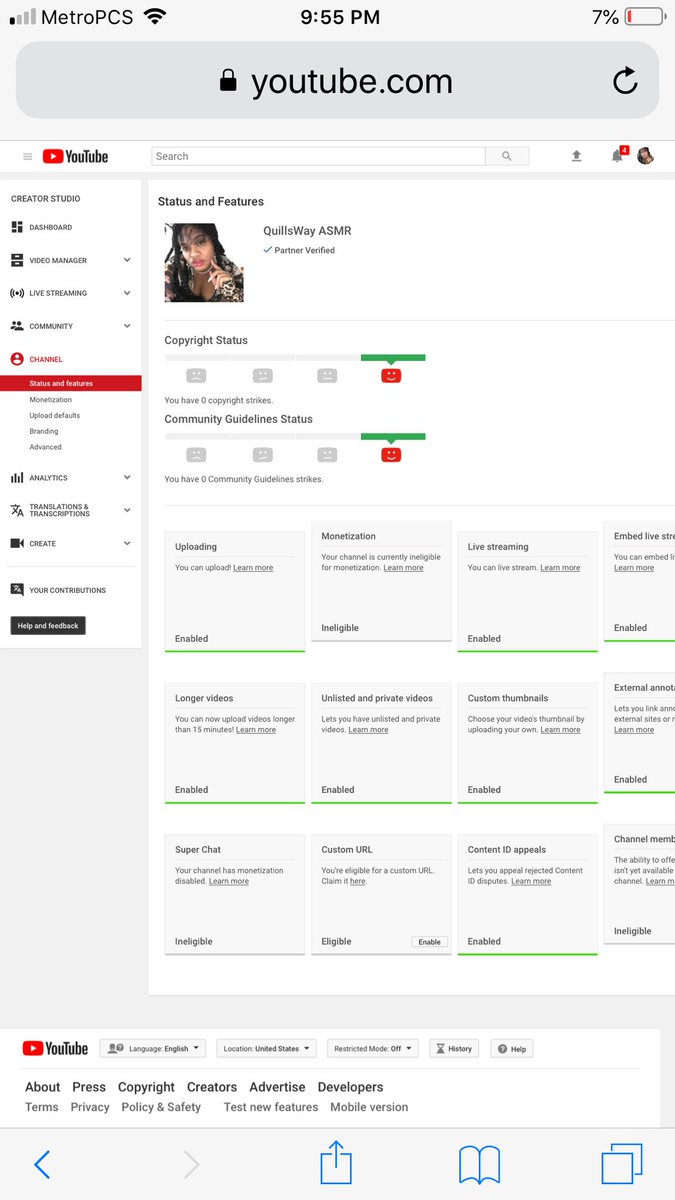Click Learn more on Live streaming card
Image resolution: width=675 pixels, height=1200 pixels.
click(560, 568)
